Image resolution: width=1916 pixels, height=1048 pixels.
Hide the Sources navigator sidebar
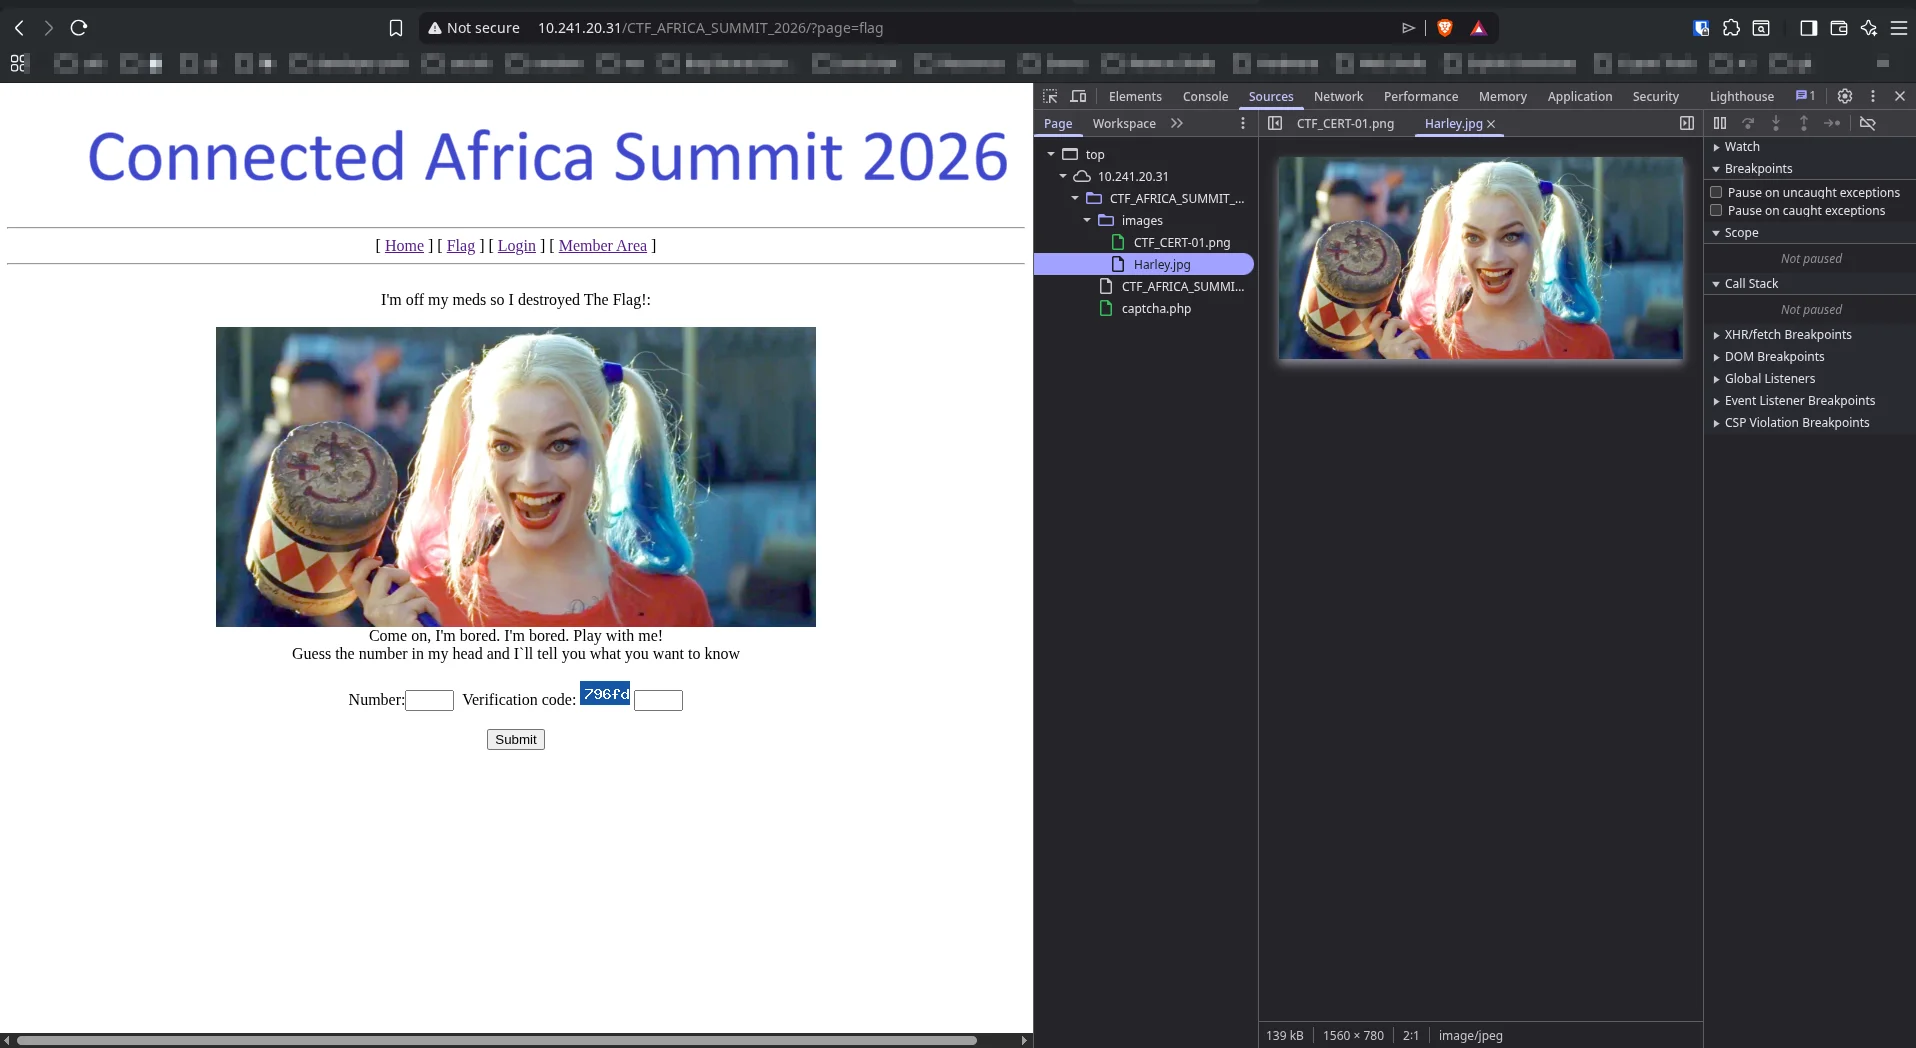(1274, 123)
